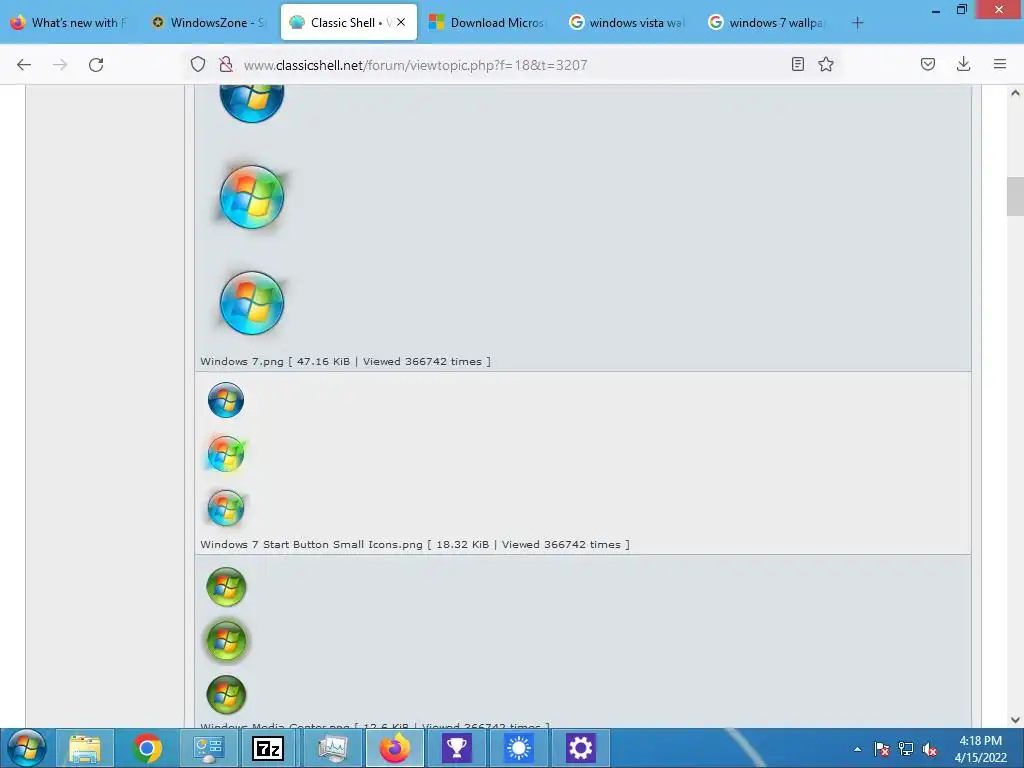Click the page scrollbar thumb
The height and width of the screenshot is (768, 1024).
(1015, 197)
